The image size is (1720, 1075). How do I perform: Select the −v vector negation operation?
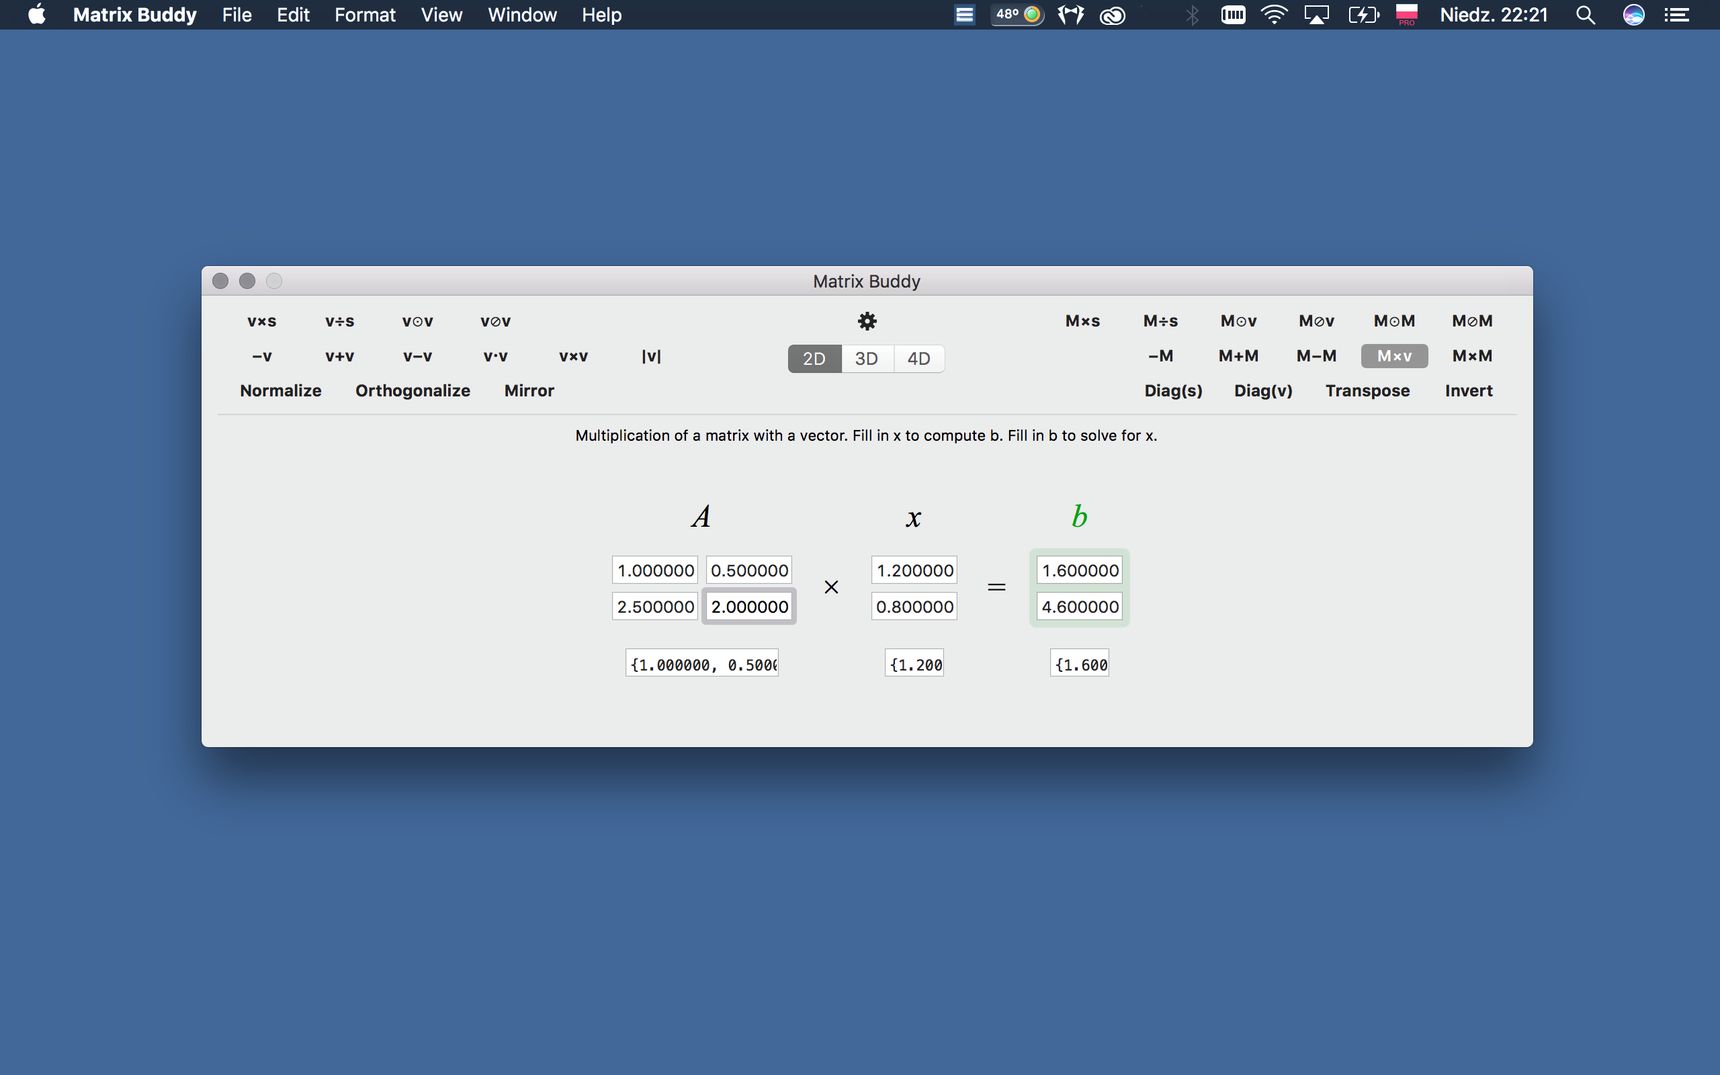pyautogui.click(x=262, y=356)
